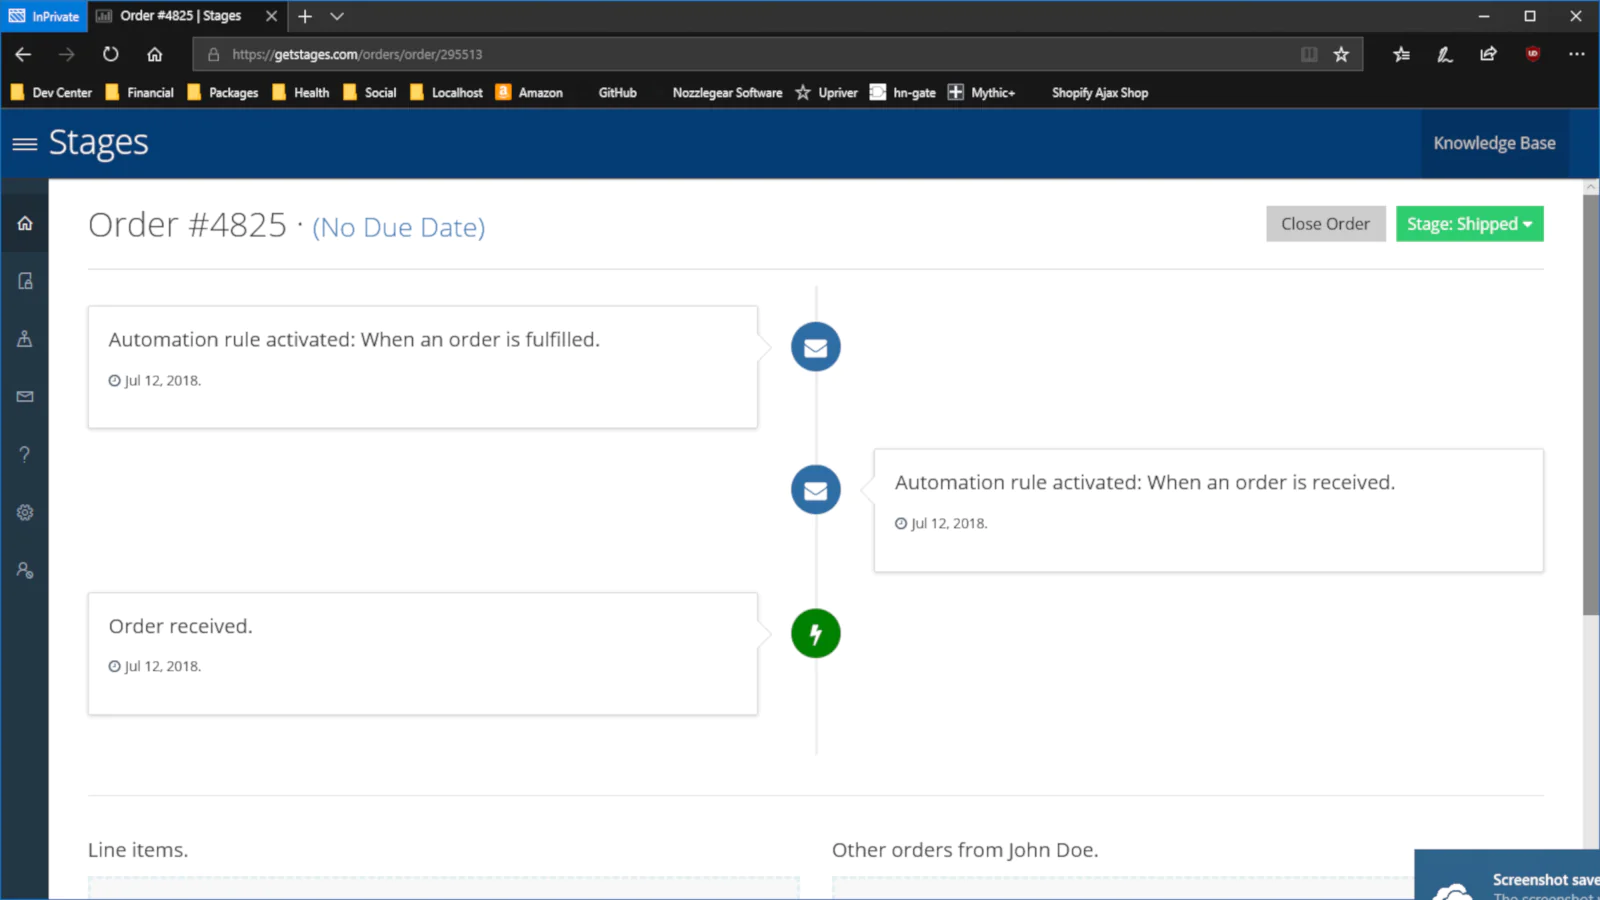Open the question mark help icon
This screenshot has height=900, width=1600.
point(25,455)
